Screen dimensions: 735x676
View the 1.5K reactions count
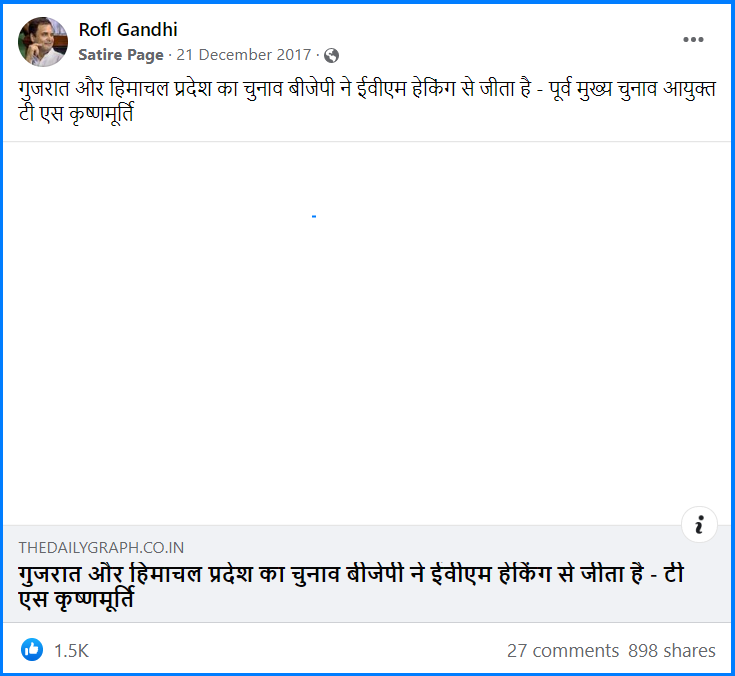pos(71,651)
